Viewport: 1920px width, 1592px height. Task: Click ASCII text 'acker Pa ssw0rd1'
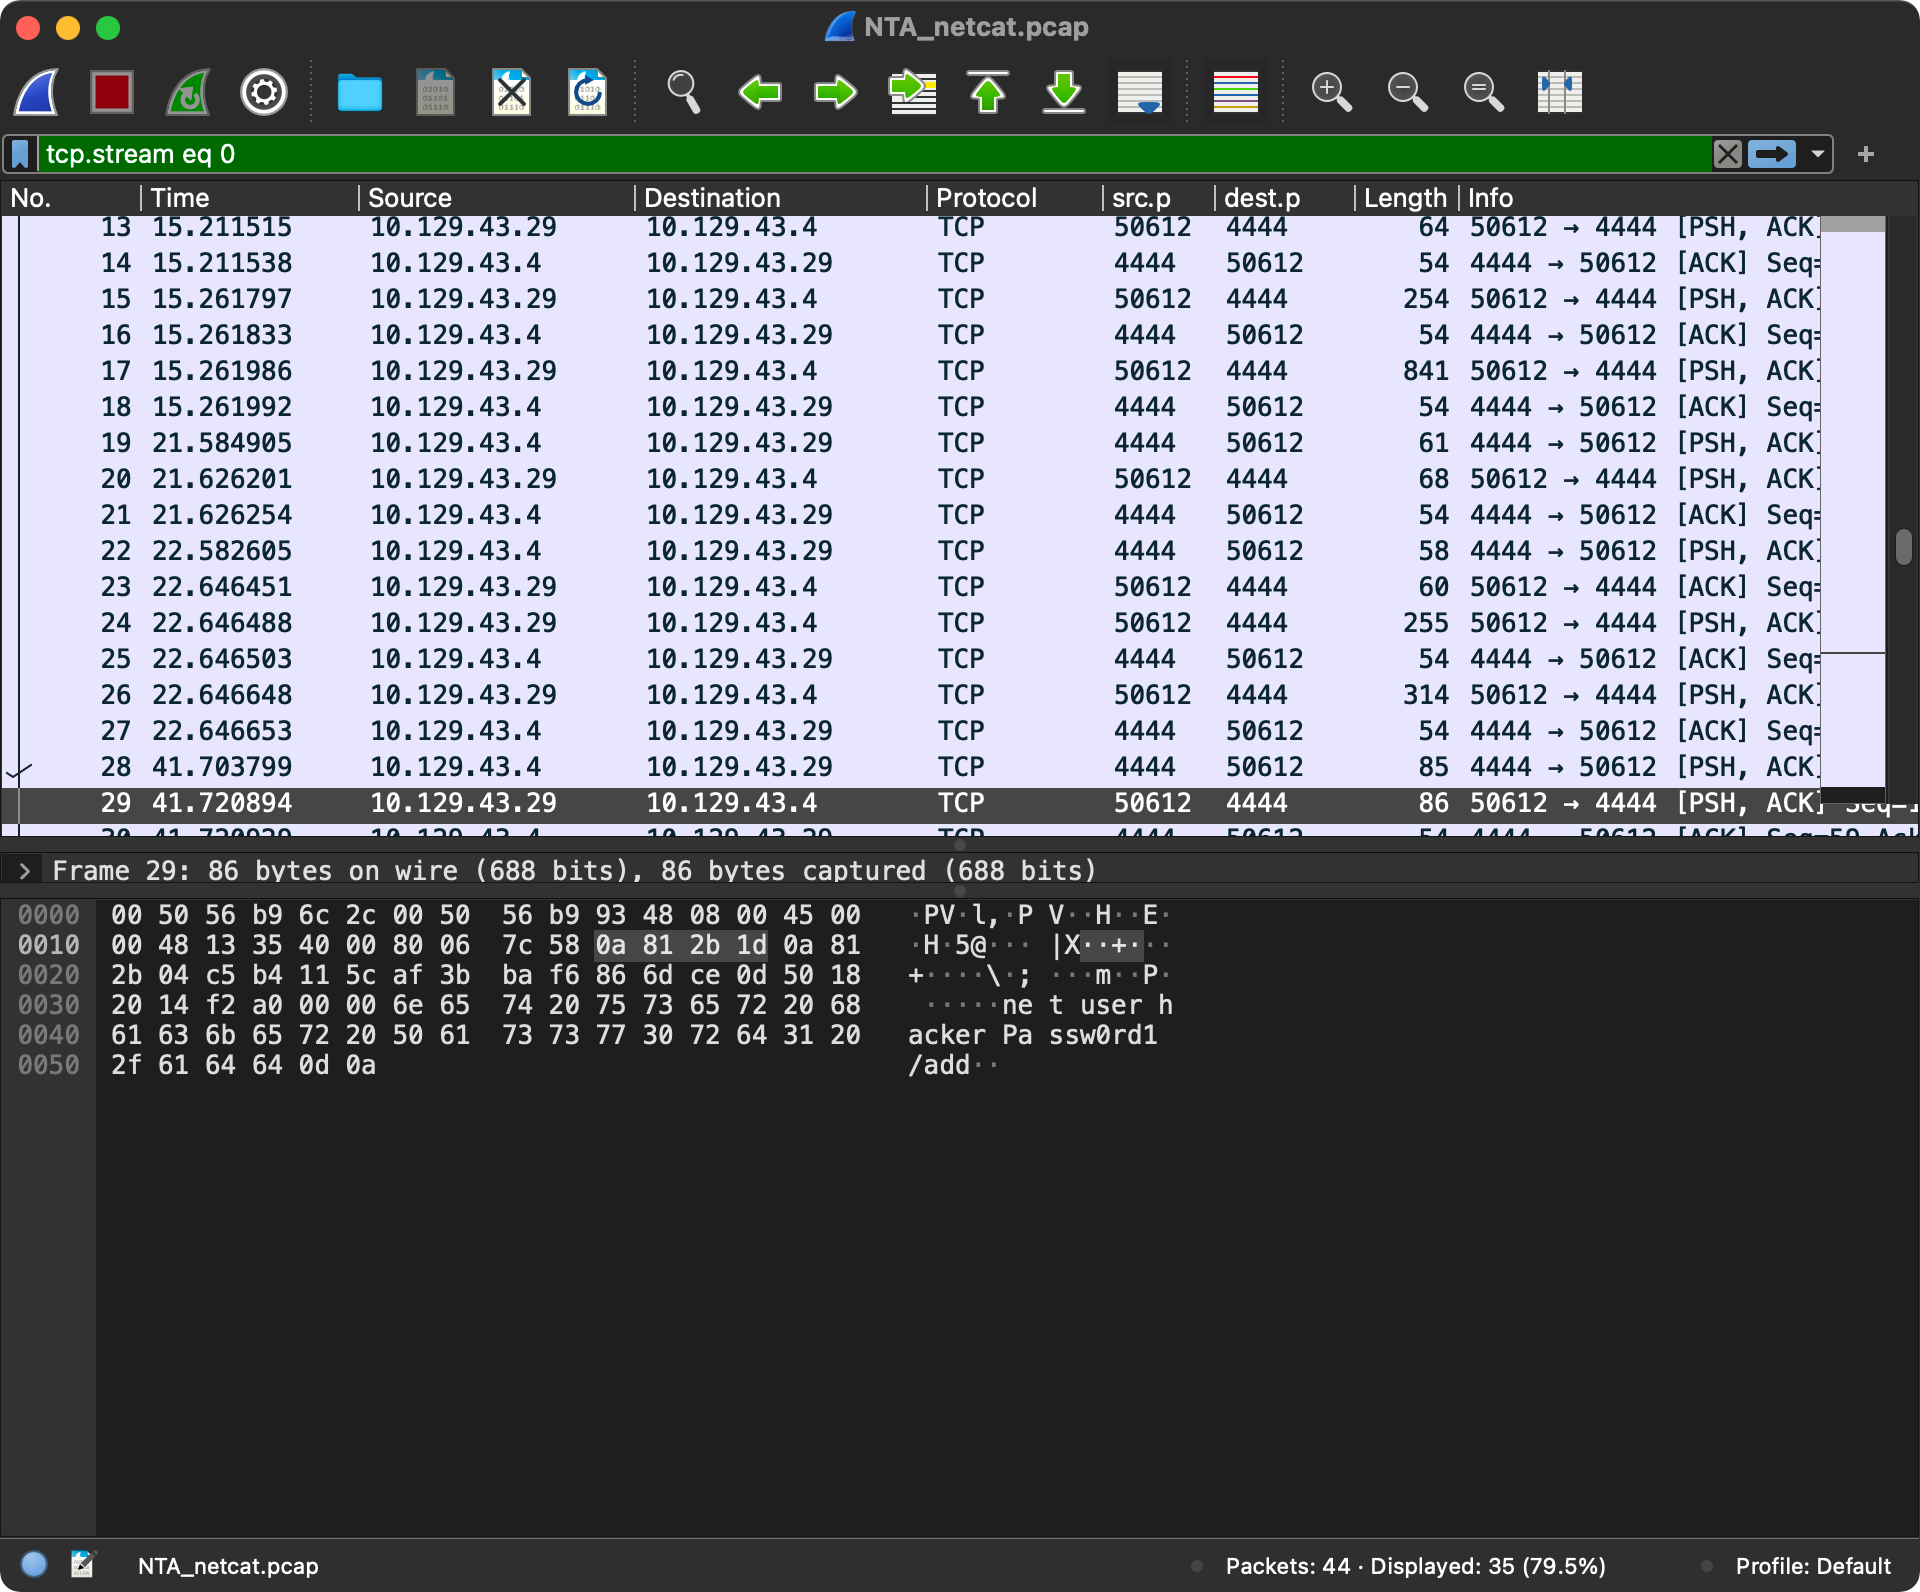[1033, 1035]
